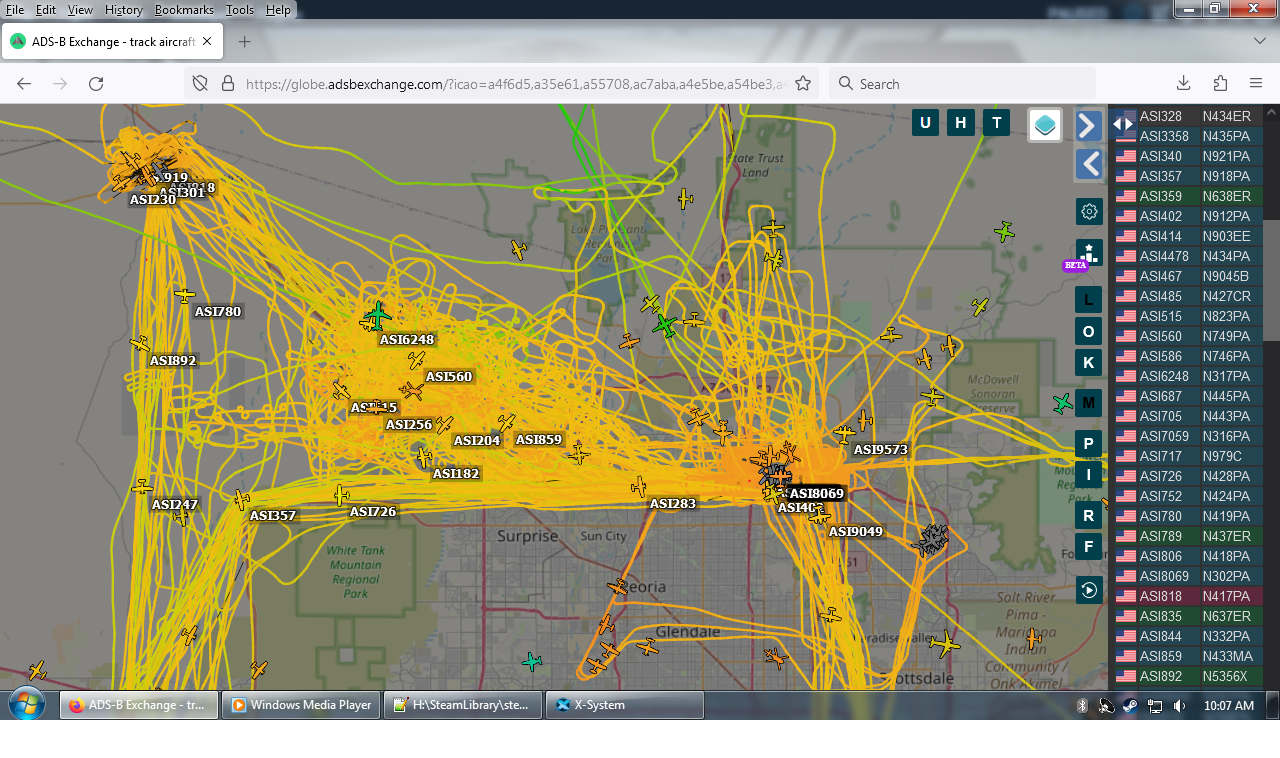Select N437ER registration in aircraft list

1226,536
